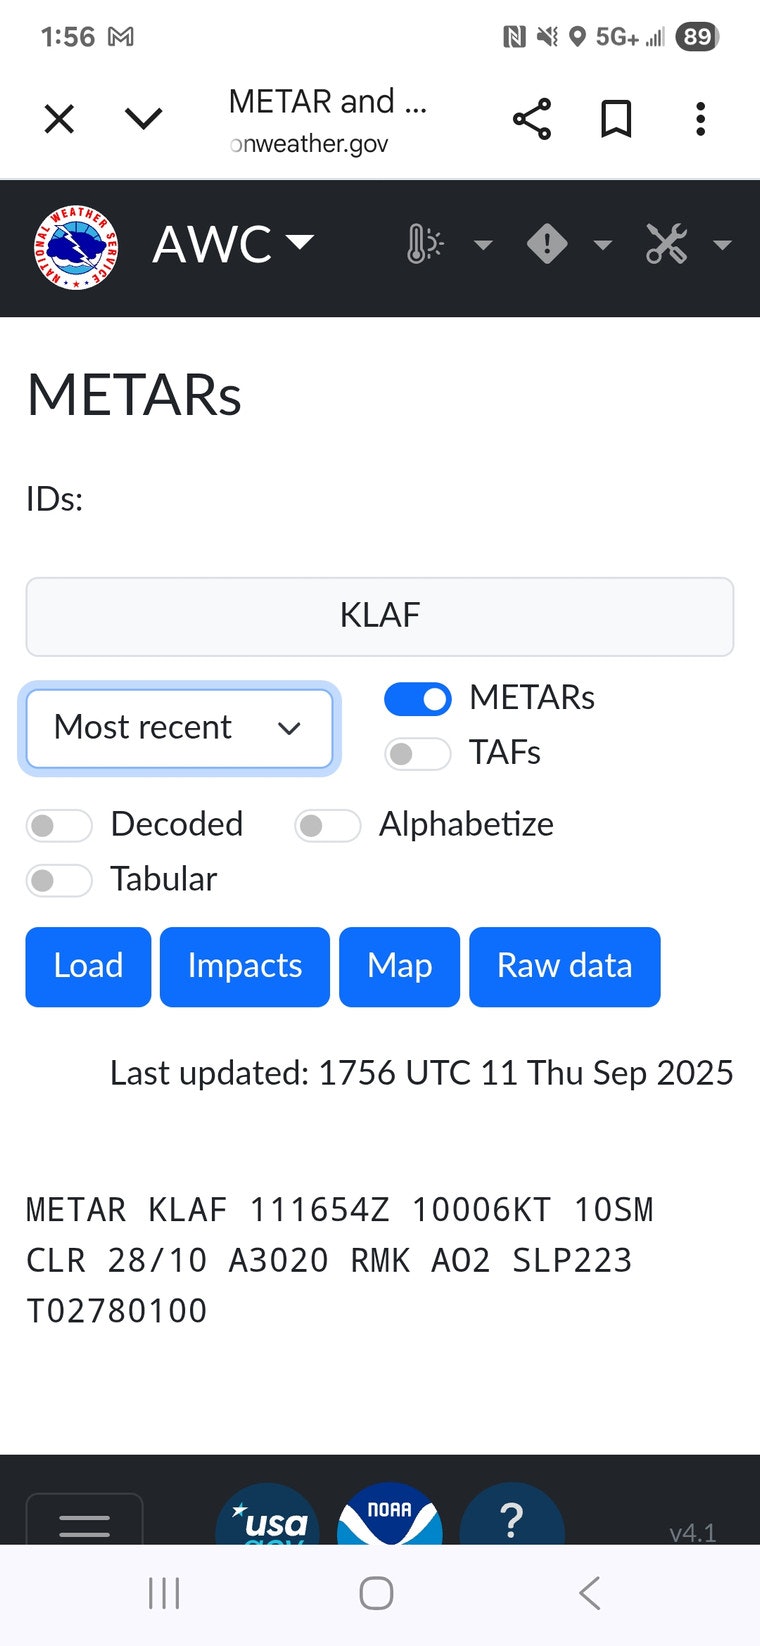Switch on Tabular view
Viewport: 760px width, 1646px height.
(59, 880)
